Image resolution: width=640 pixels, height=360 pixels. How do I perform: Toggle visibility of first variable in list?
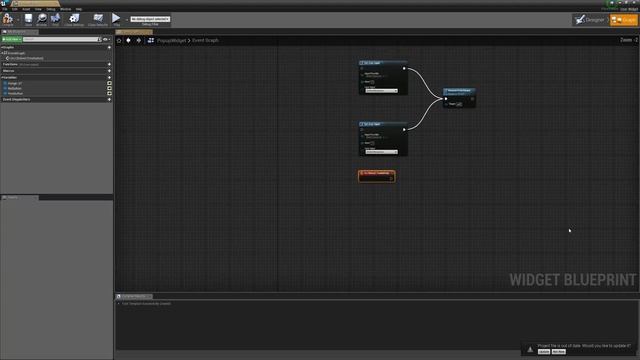(x=109, y=83)
